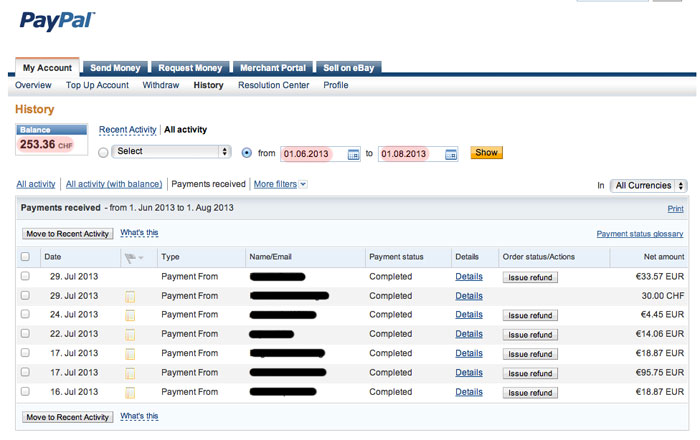The image size is (700, 440).
Task: Open calendar picker beside the from date
Action: pos(353,154)
